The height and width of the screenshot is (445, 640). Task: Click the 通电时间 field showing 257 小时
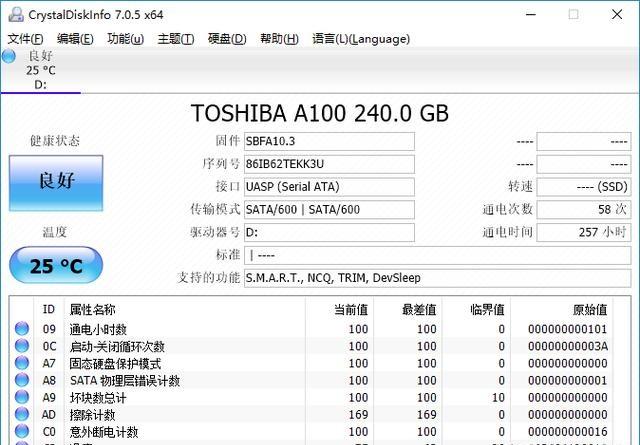(x=584, y=233)
